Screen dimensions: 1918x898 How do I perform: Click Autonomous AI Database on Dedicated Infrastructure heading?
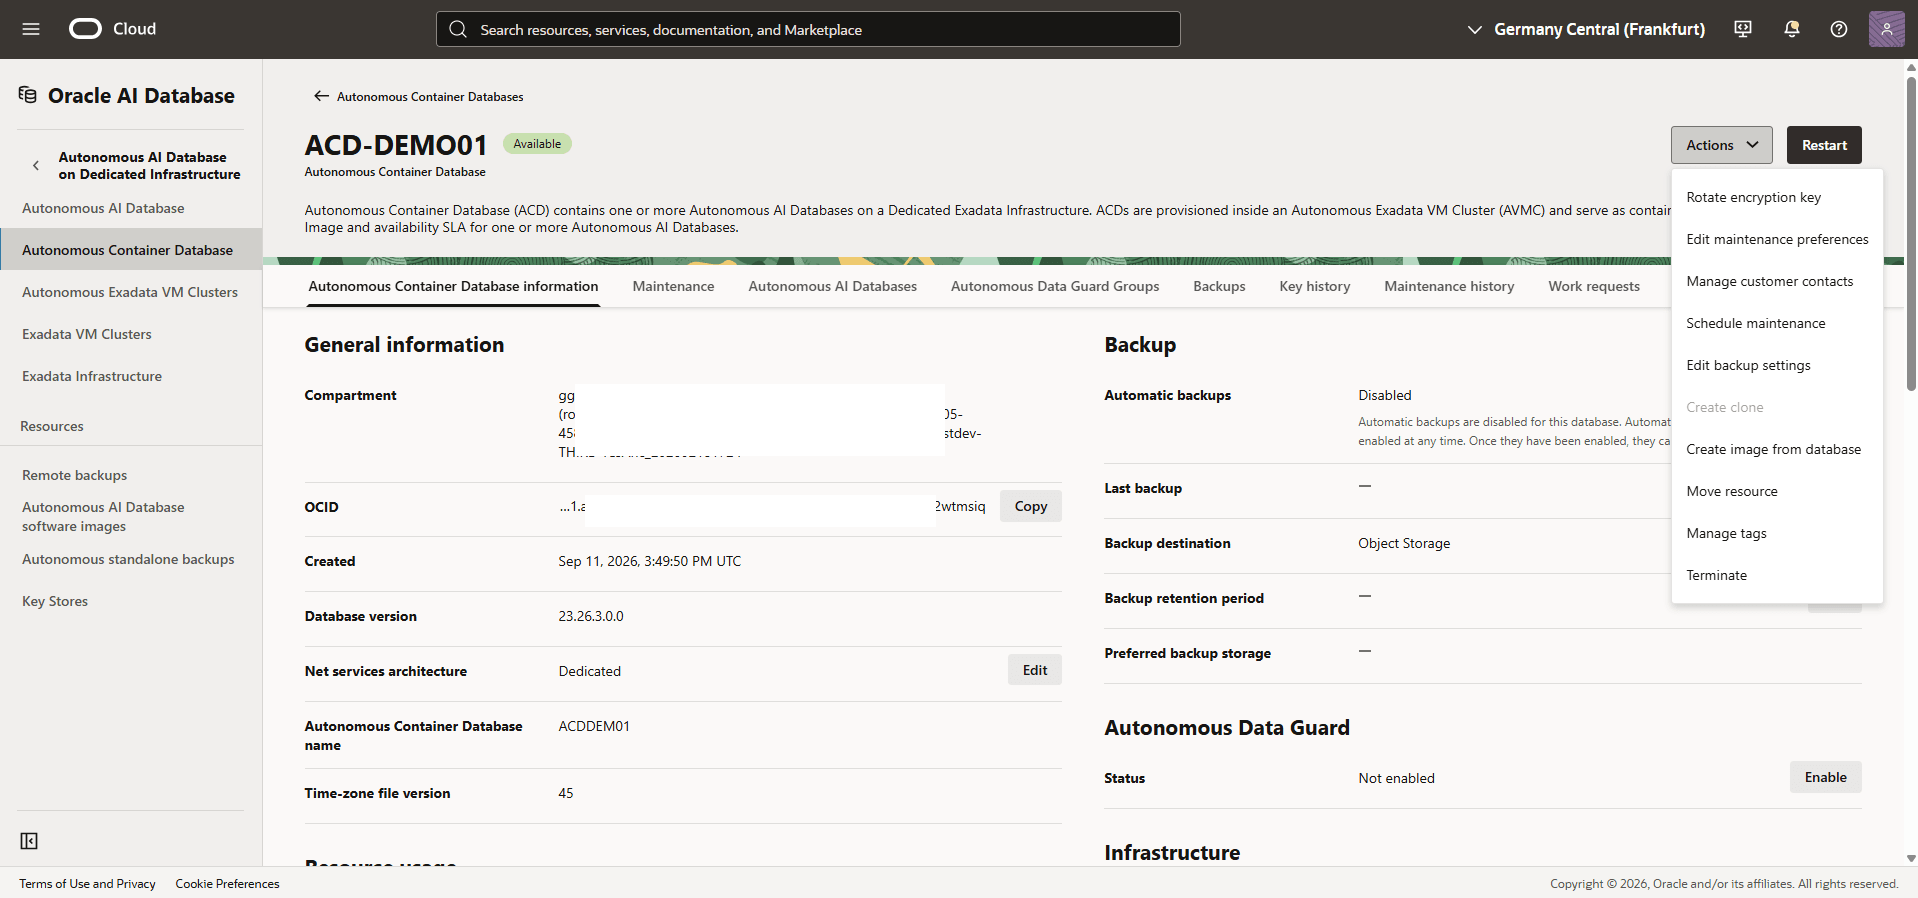(x=149, y=166)
